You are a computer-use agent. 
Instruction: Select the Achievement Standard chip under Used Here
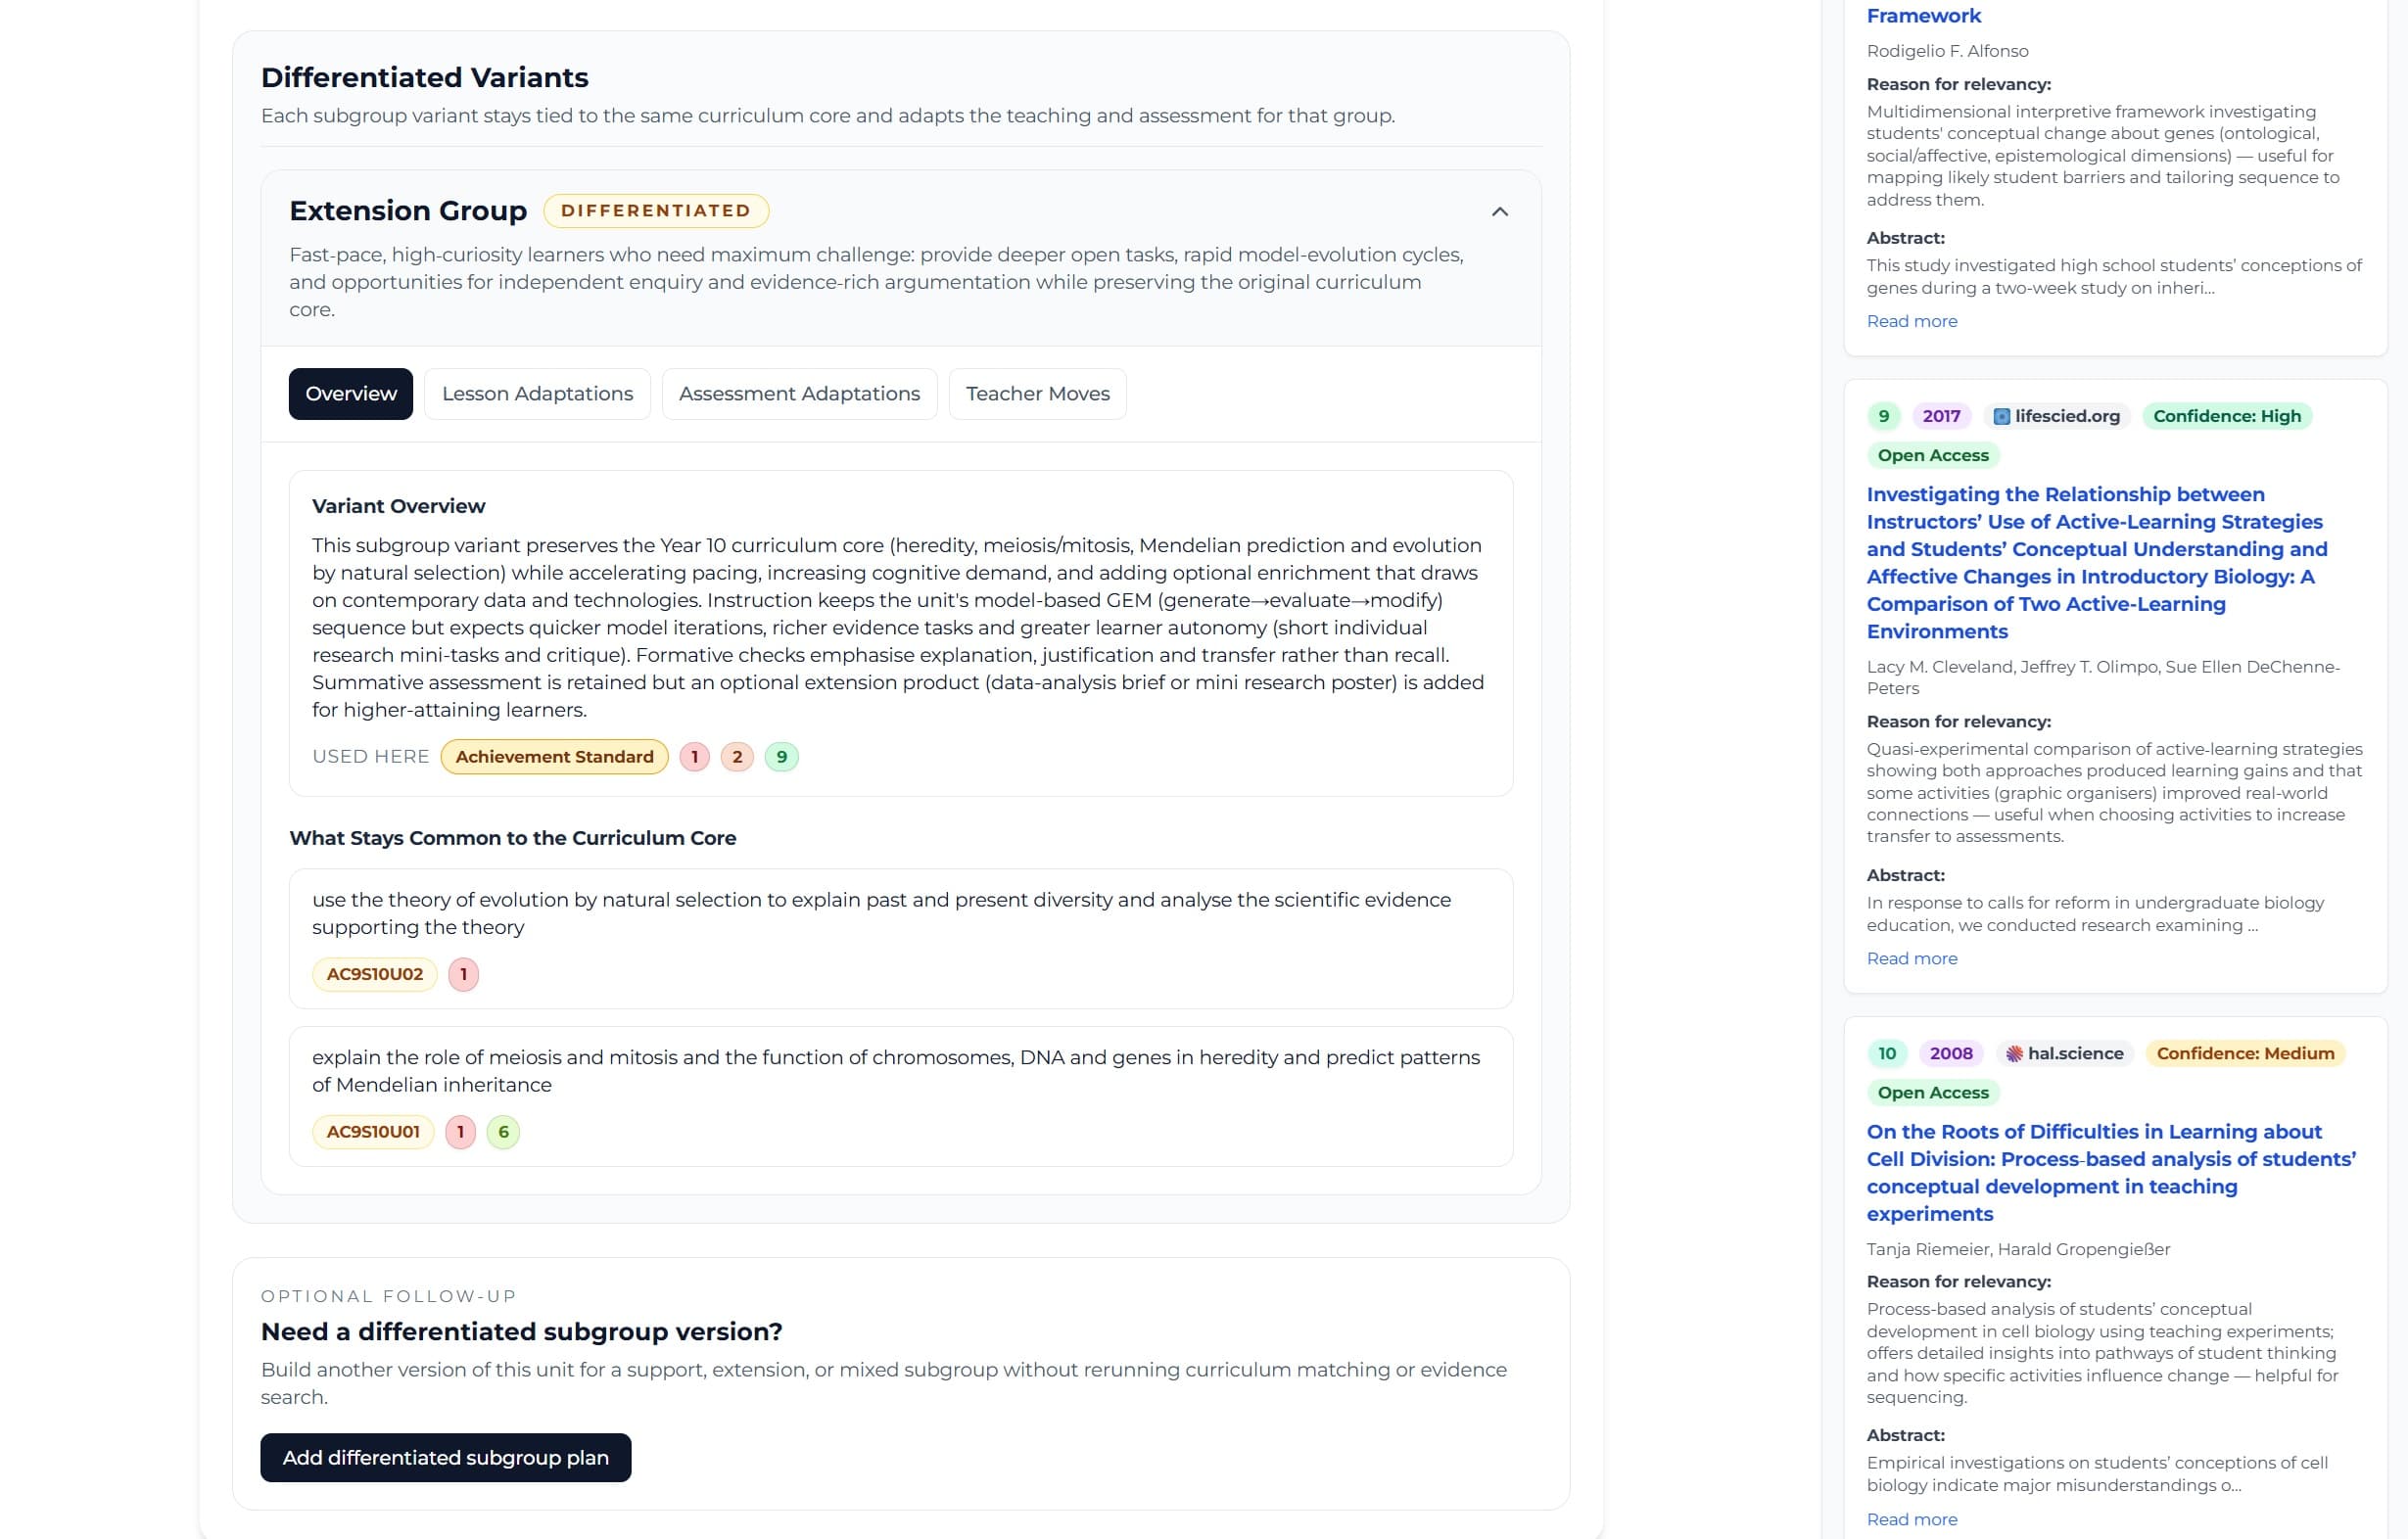[x=553, y=756]
